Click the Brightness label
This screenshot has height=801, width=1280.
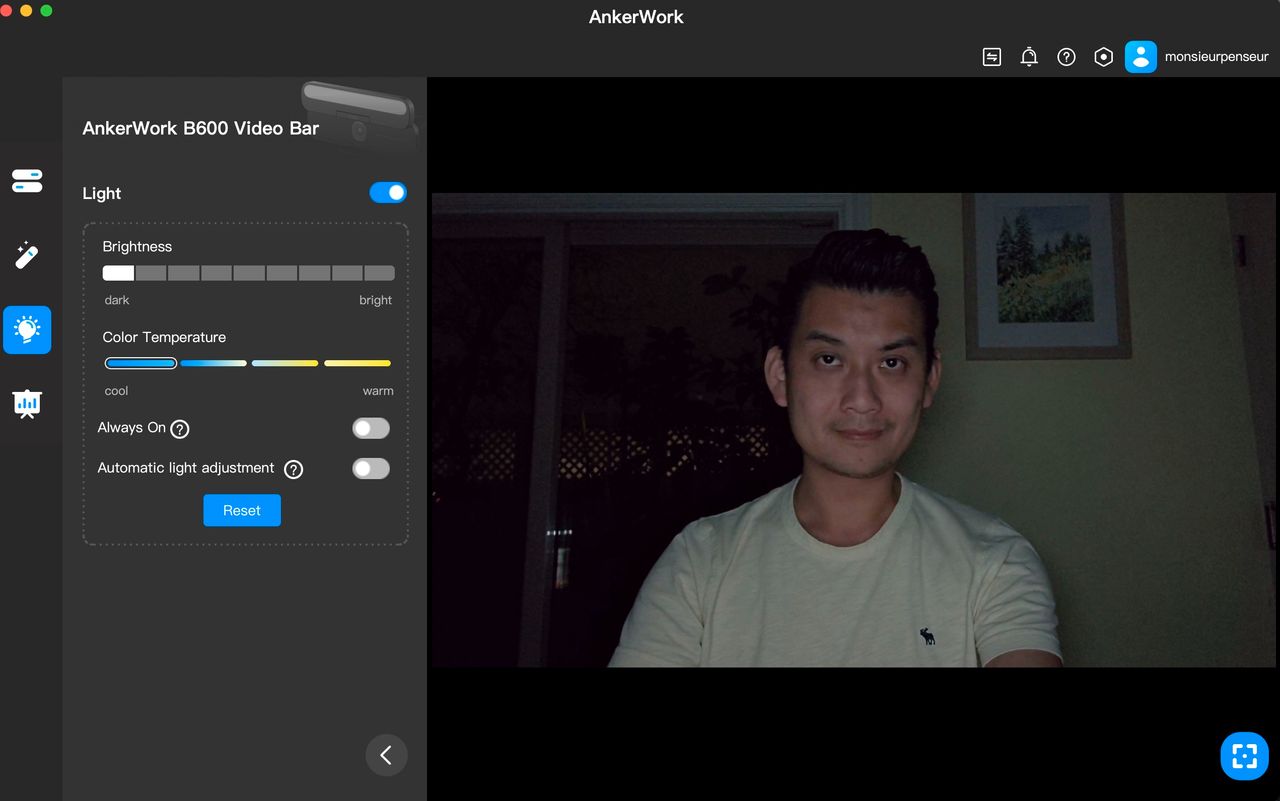pos(137,246)
